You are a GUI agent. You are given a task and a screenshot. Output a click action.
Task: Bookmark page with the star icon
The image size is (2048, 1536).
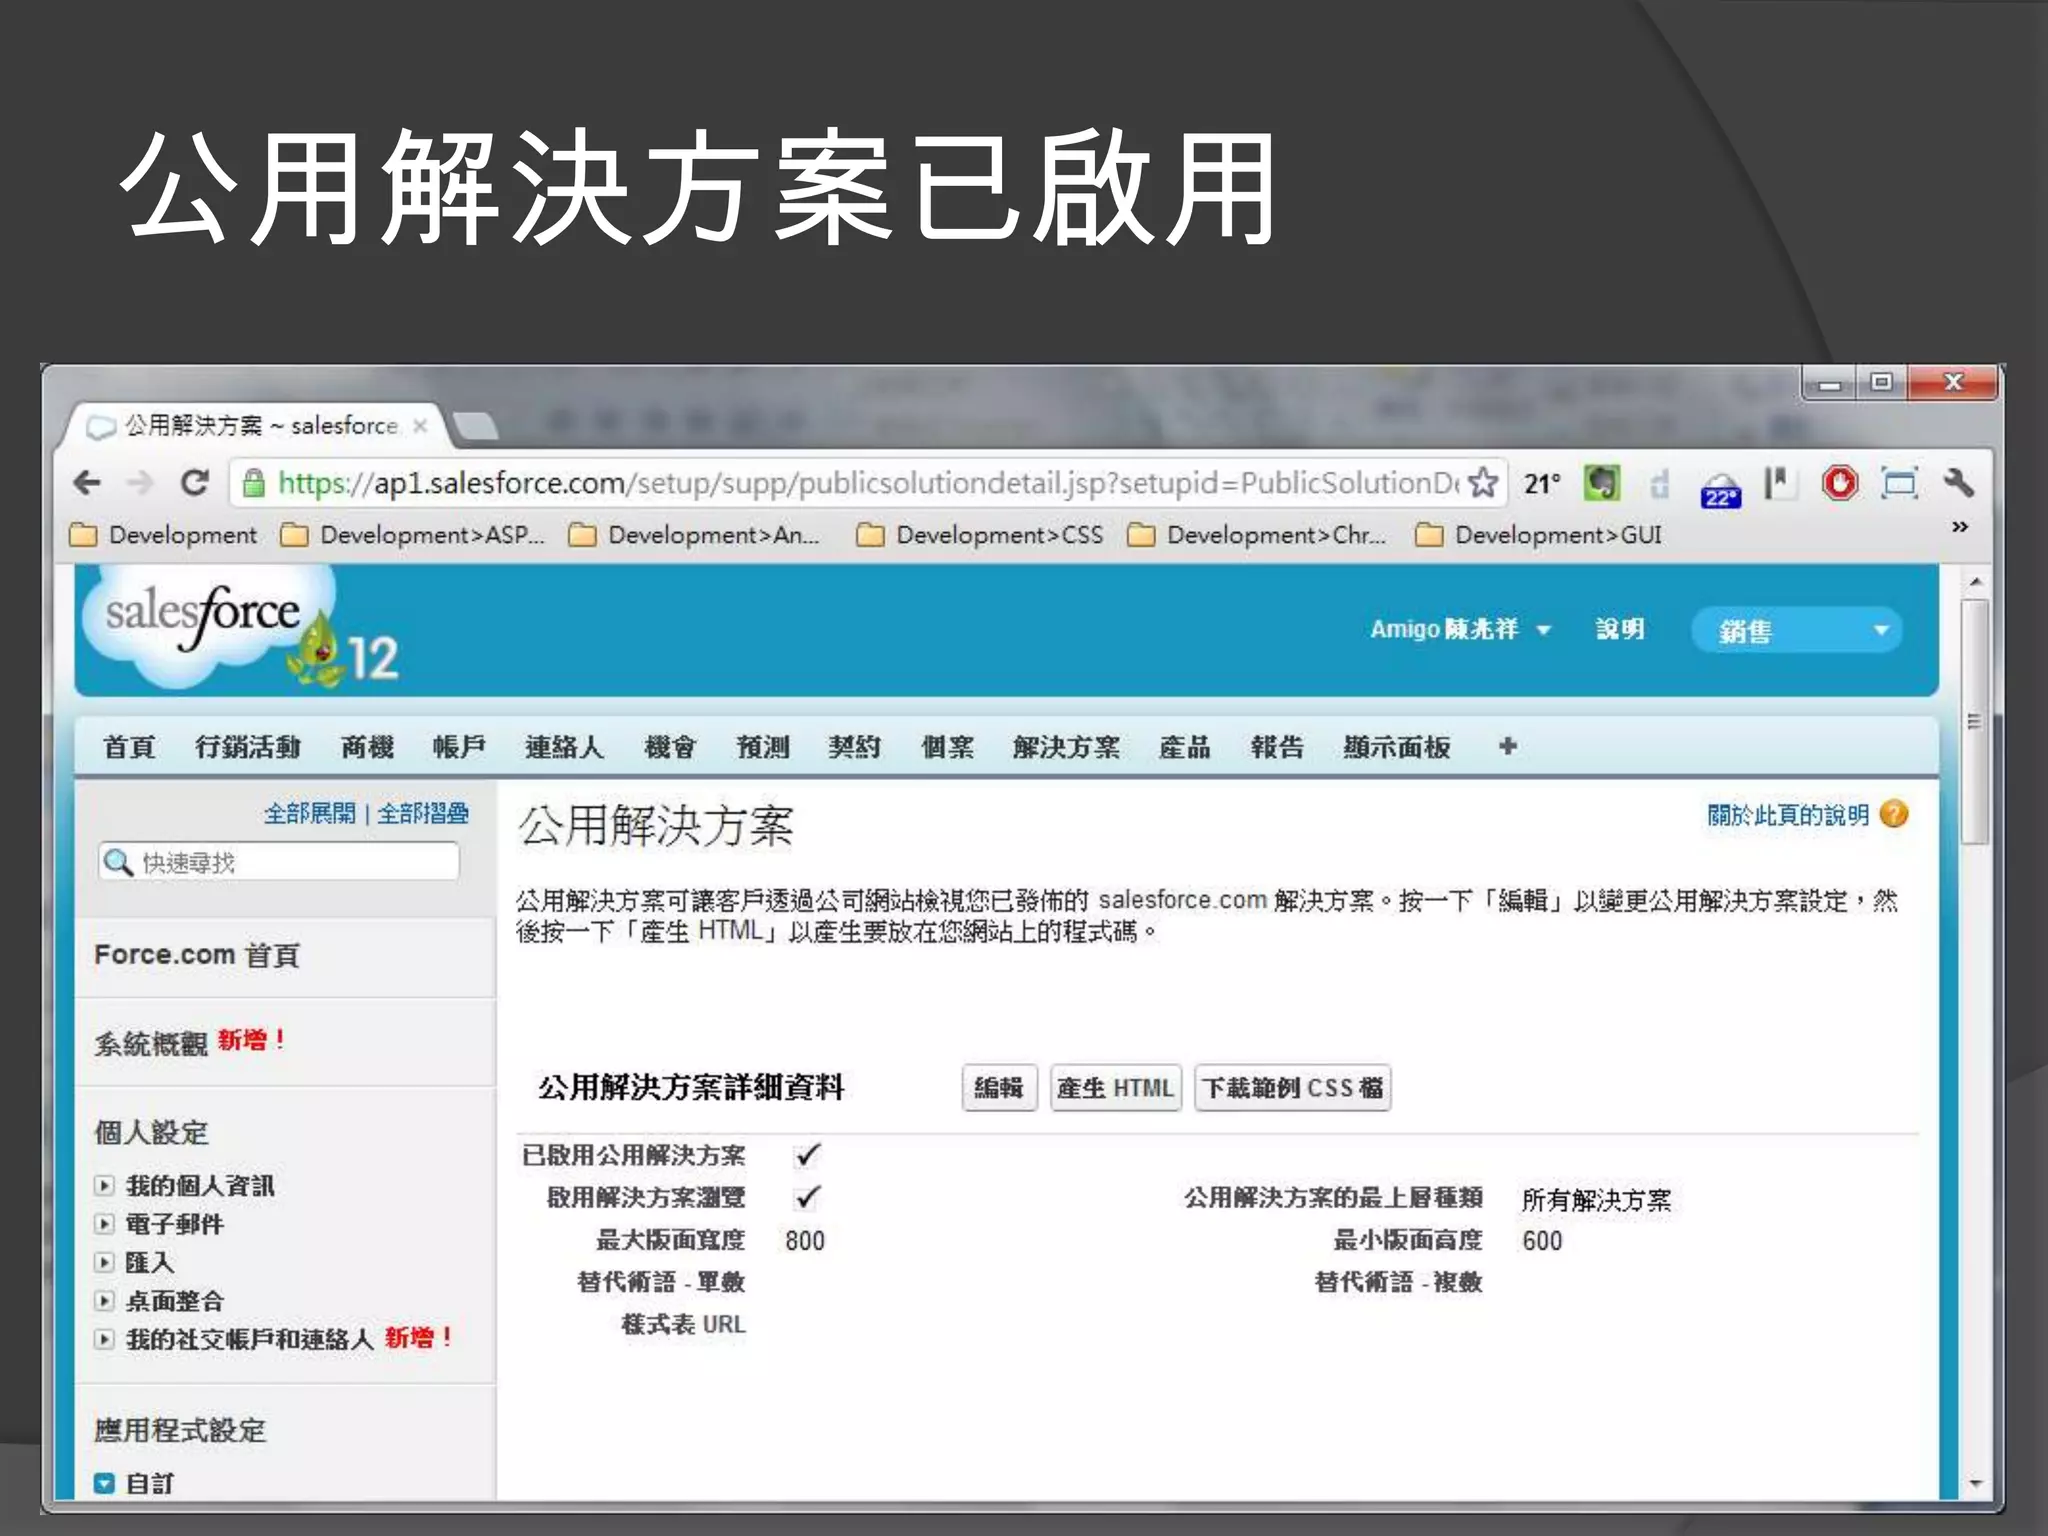pyautogui.click(x=1484, y=482)
